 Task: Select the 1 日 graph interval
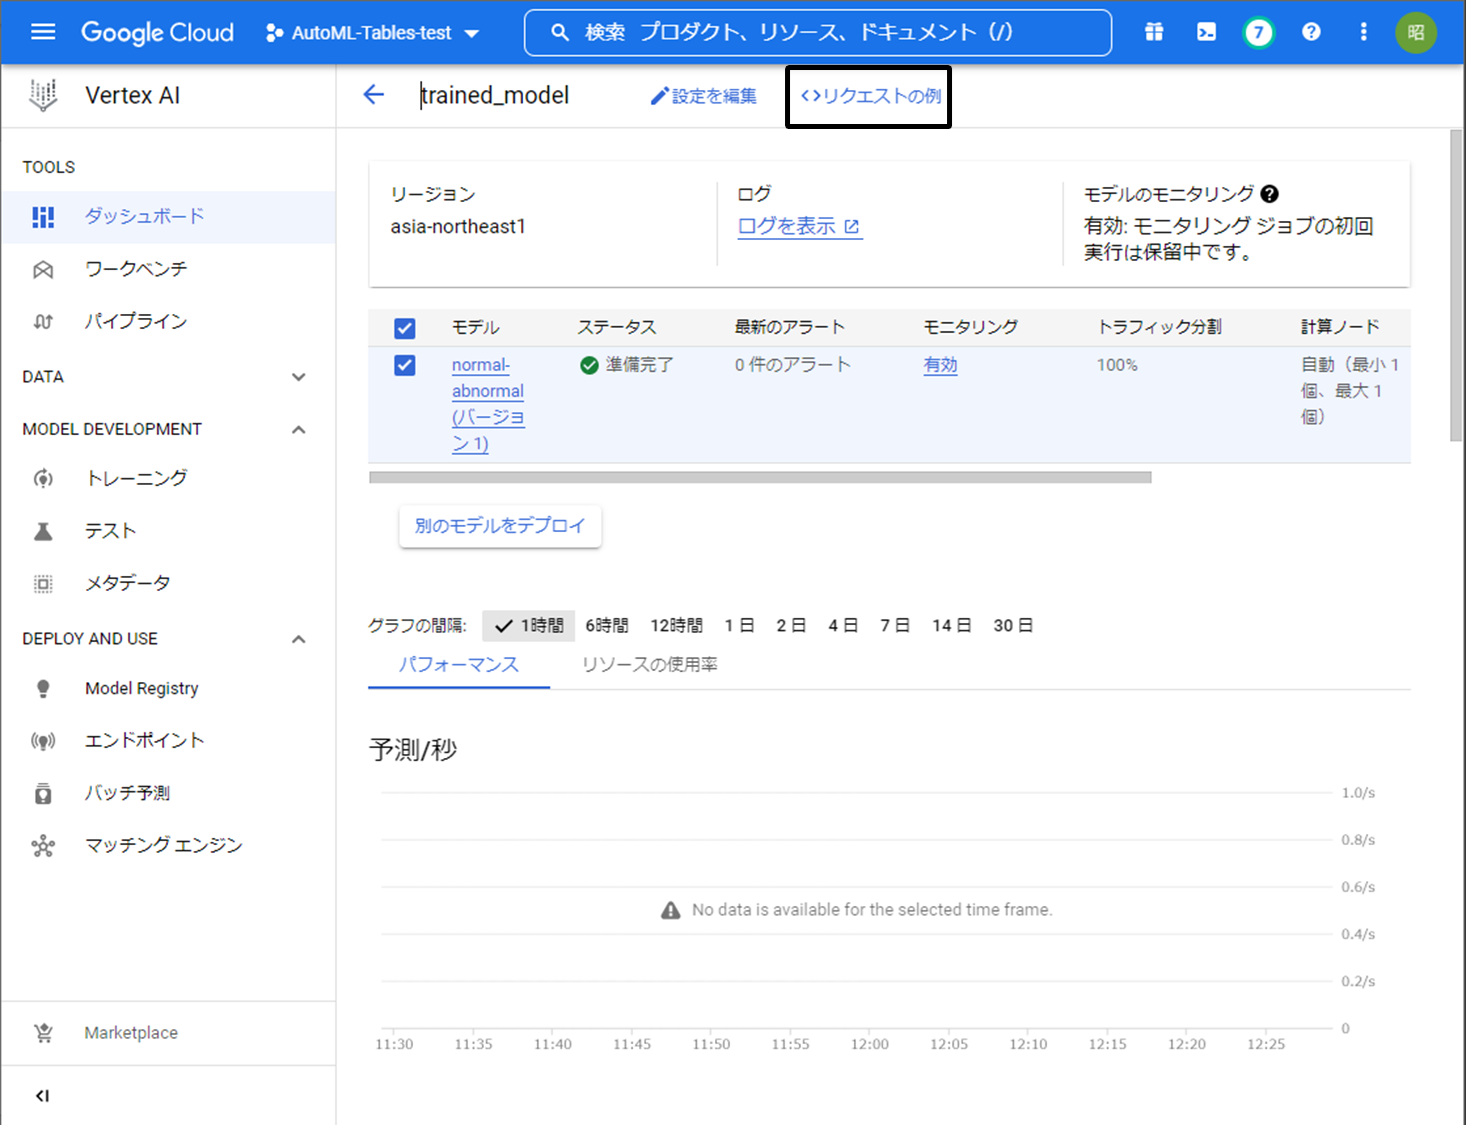pyautogui.click(x=740, y=625)
